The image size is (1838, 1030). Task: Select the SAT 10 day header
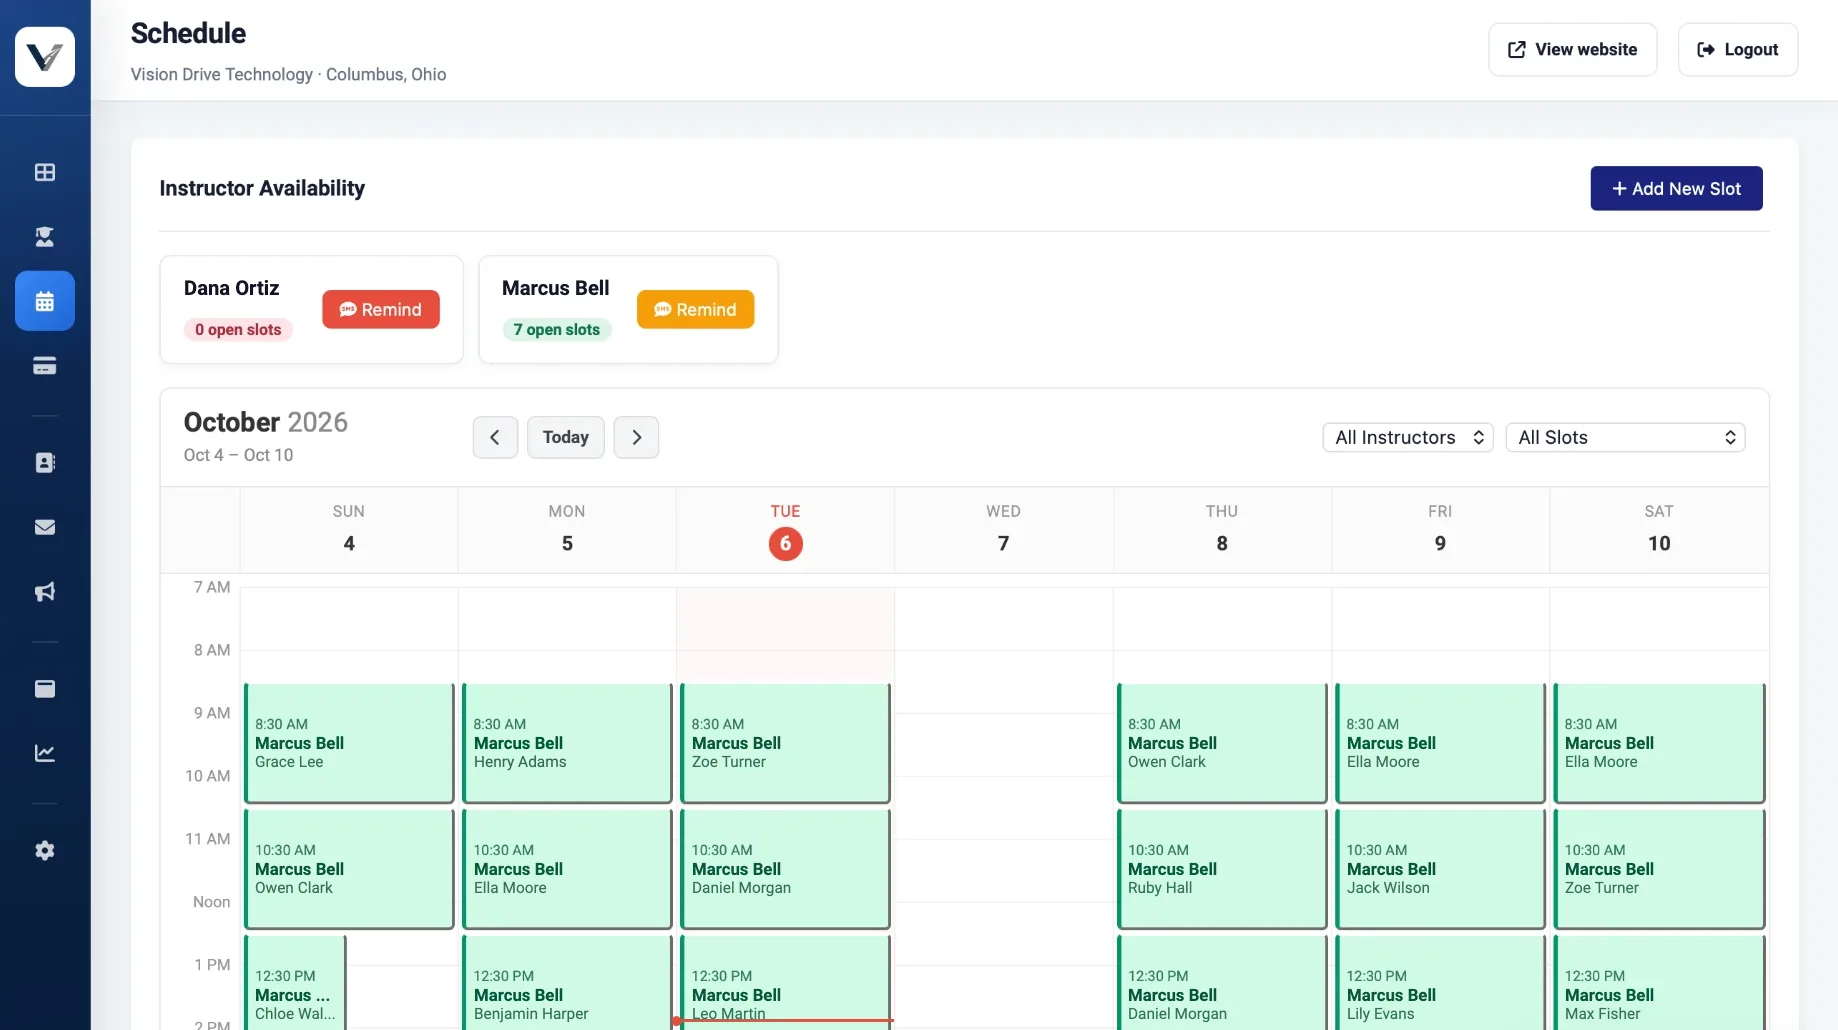click(x=1659, y=530)
